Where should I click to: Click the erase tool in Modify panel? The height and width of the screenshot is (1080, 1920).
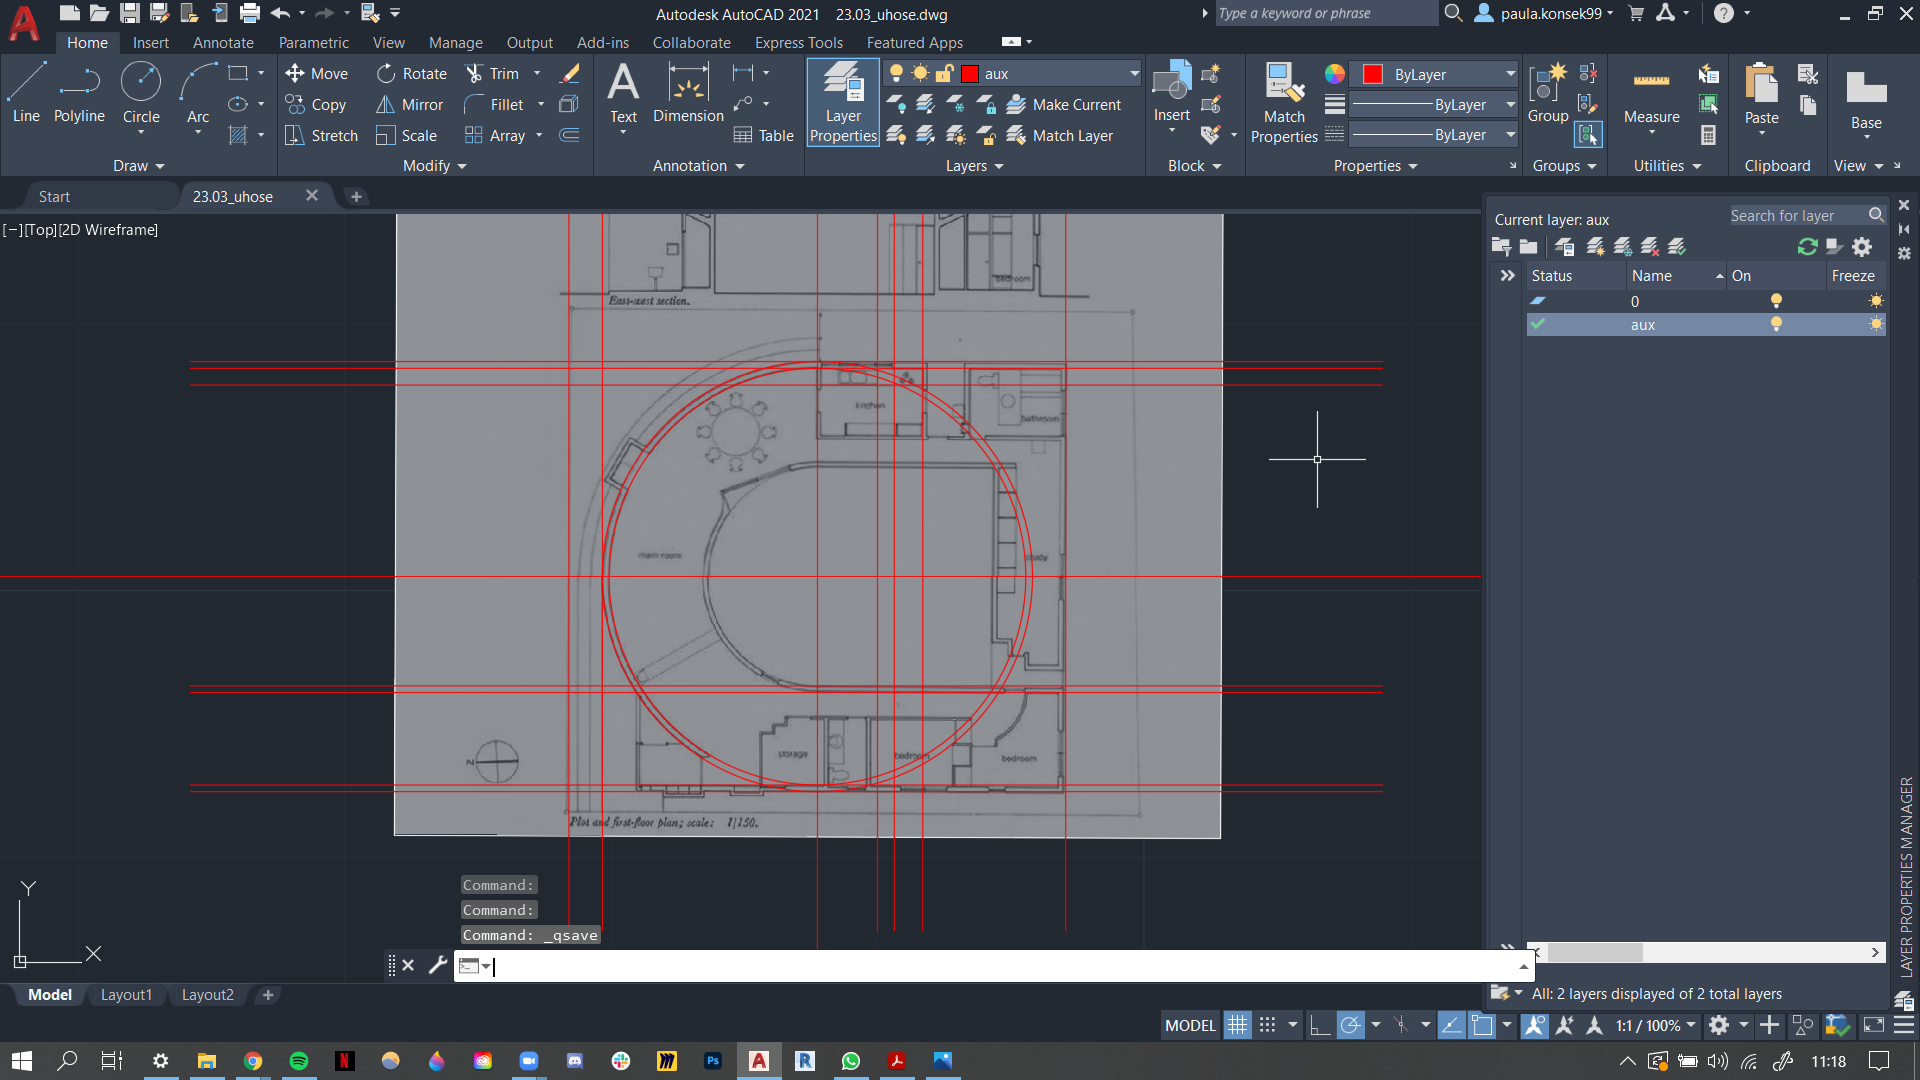[x=570, y=73]
